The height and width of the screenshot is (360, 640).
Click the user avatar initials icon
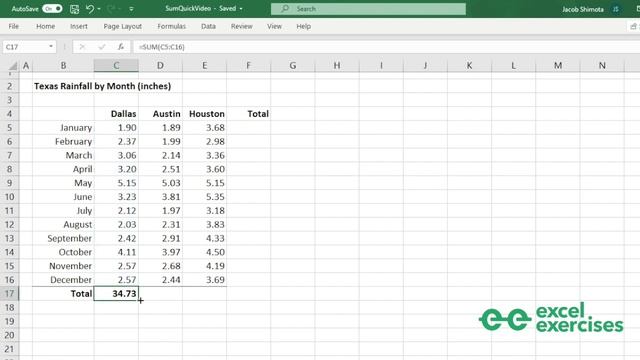click(616, 9)
